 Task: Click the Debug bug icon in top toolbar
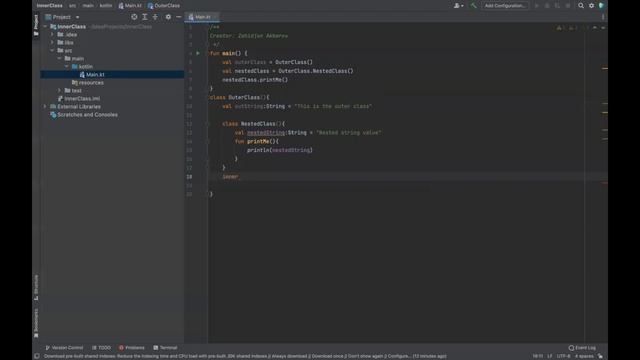(x=547, y=6)
